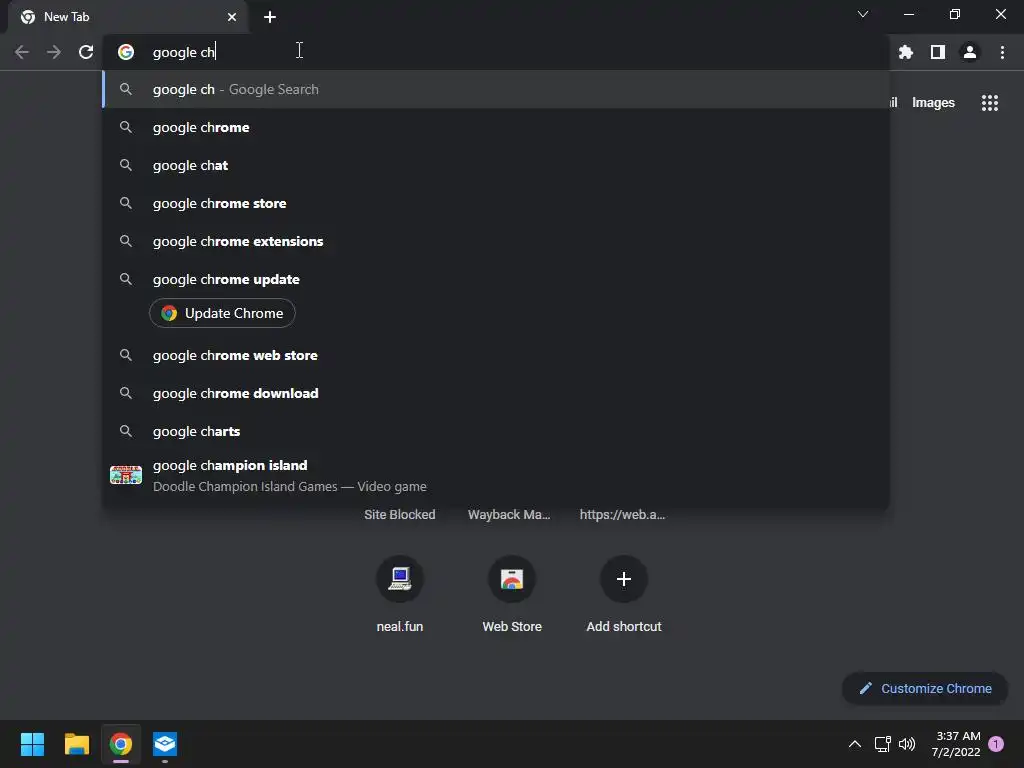Open the Web Store shortcut
The height and width of the screenshot is (768, 1024).
click(x=512, y=594)
